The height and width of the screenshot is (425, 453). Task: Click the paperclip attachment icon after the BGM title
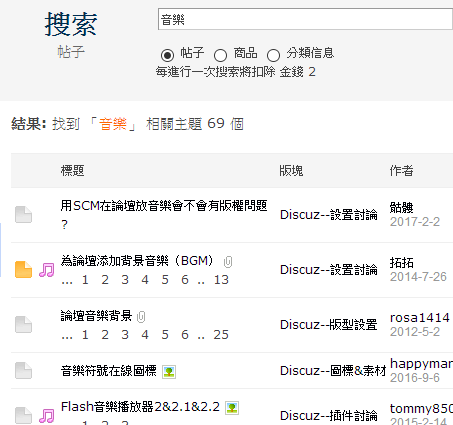click(228, 262)
